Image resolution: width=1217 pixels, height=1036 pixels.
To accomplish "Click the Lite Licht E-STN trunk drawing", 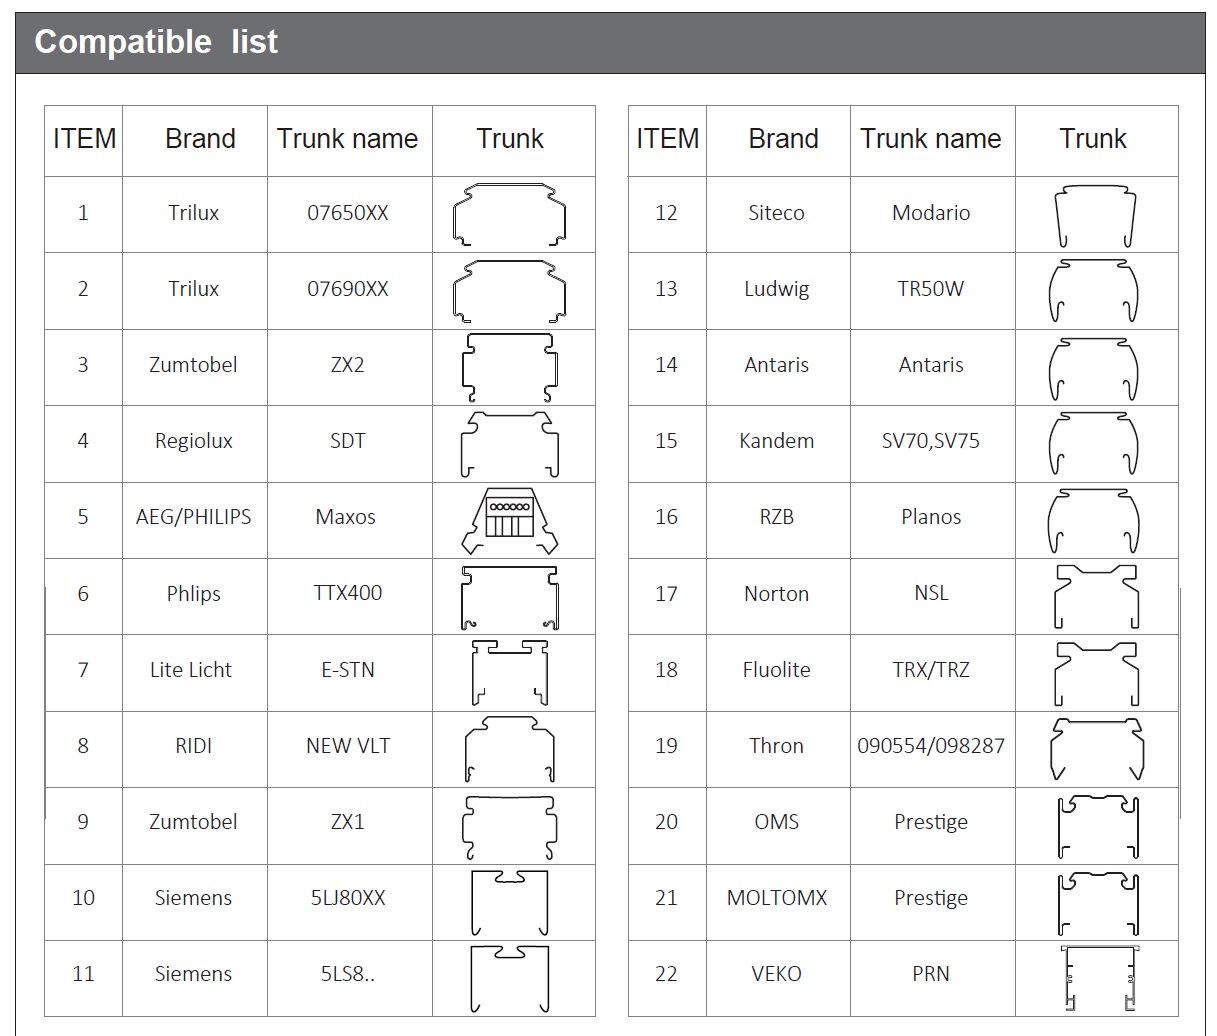I will pyautogui.click(x=510, y=672).
